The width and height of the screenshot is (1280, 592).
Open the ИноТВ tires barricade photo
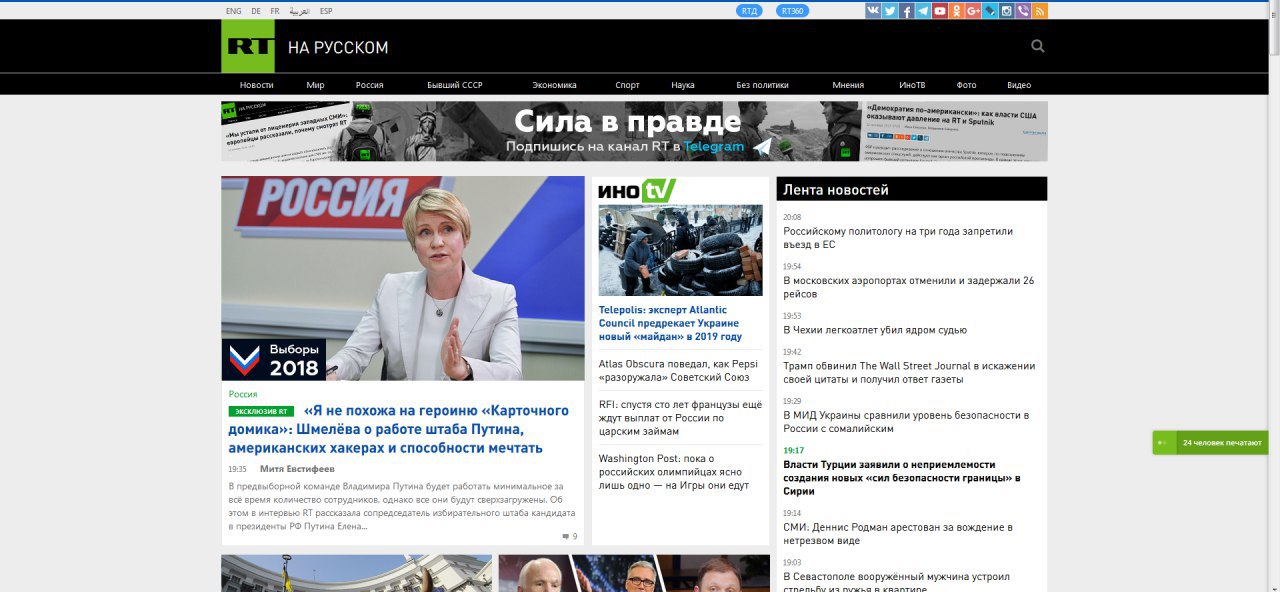[x=680, y=250]
